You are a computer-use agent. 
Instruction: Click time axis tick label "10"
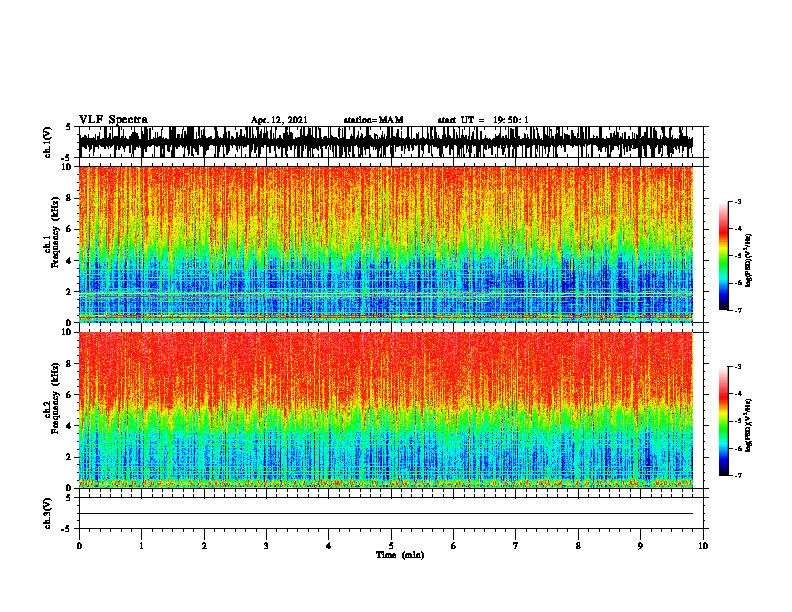703,546
